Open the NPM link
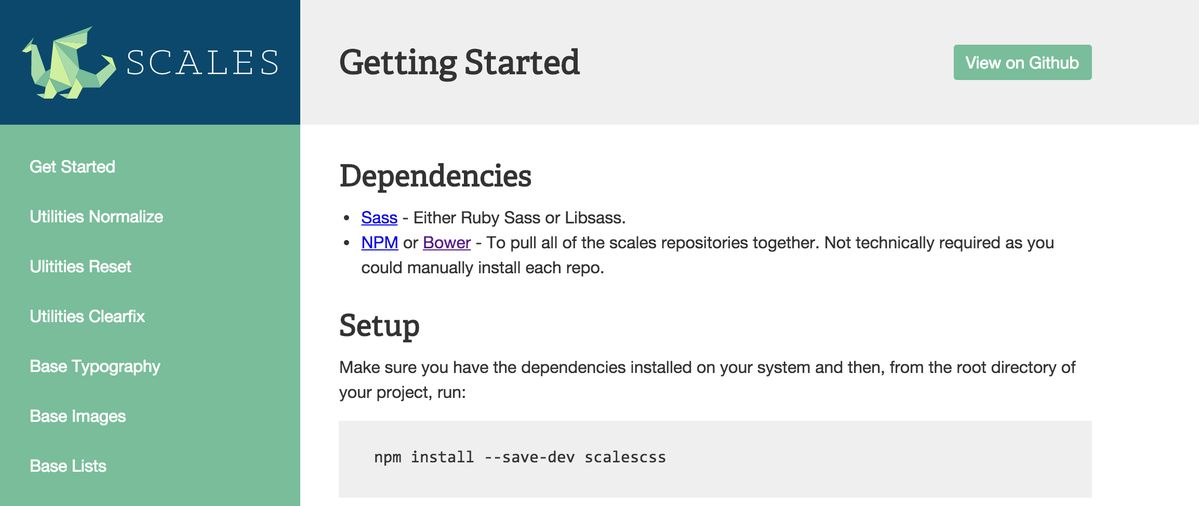Image resolution: width=1200 pixels, height=506 pixels. pos(380,243)
